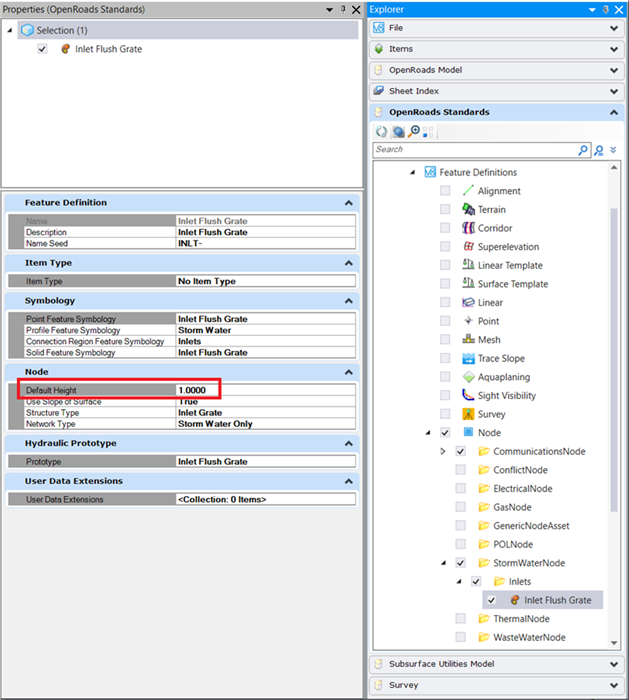Click into the Explorer Search field
This screenshot has height=700, width=629.
click(474, 150)
